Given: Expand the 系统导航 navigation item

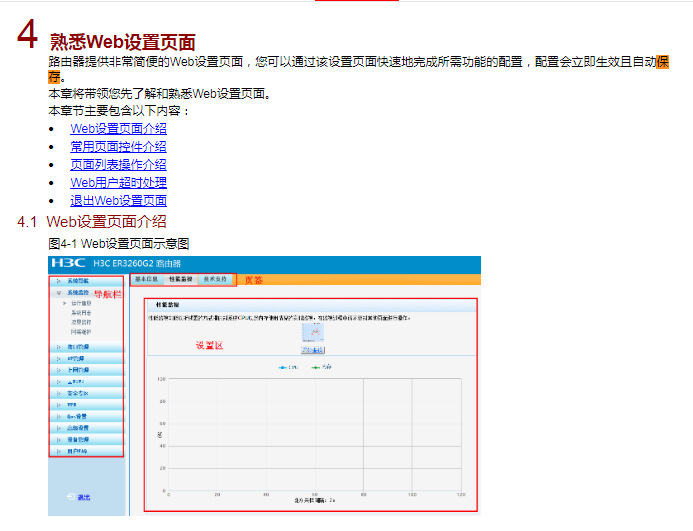Looking at the screenshot, I should coord(86,281).
